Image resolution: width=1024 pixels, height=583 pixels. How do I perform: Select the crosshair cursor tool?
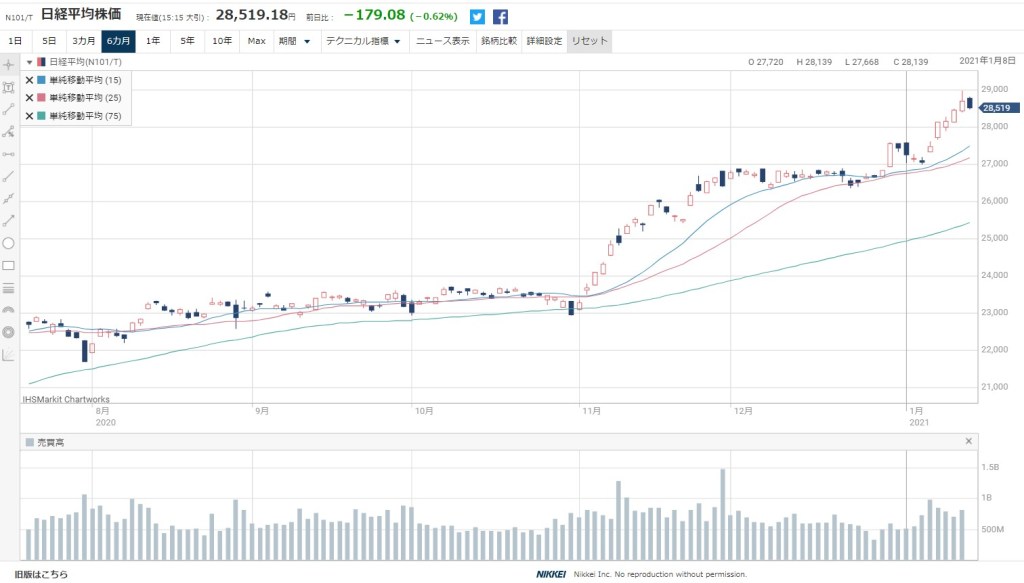(x=9, y=64)
